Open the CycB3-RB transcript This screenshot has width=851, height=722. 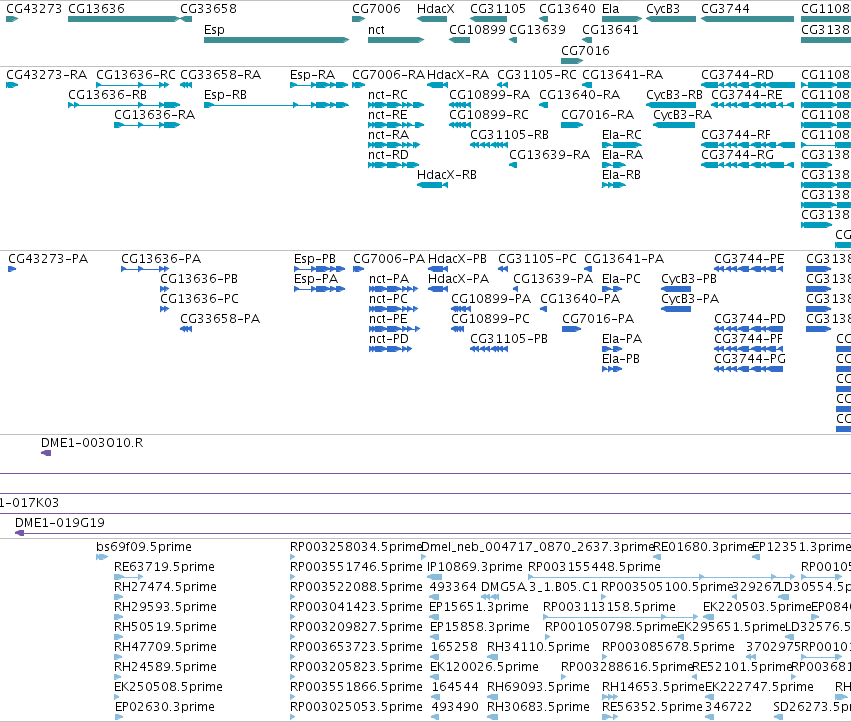(671, 105)
